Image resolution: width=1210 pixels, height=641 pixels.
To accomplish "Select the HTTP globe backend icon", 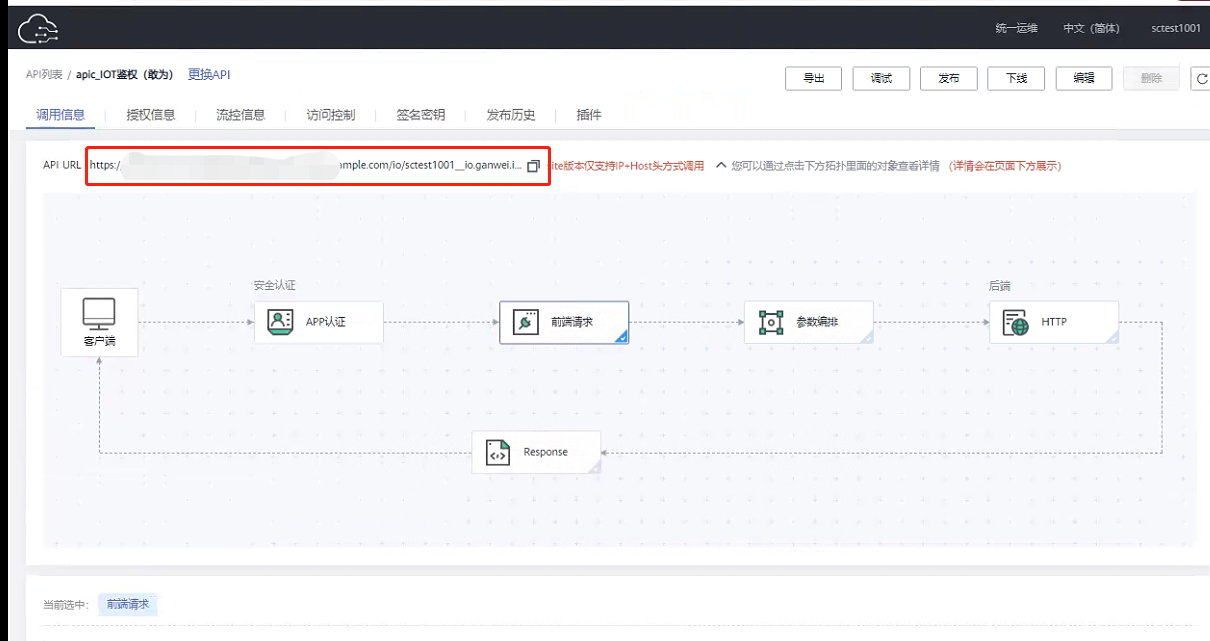I will coord(1016,322).
